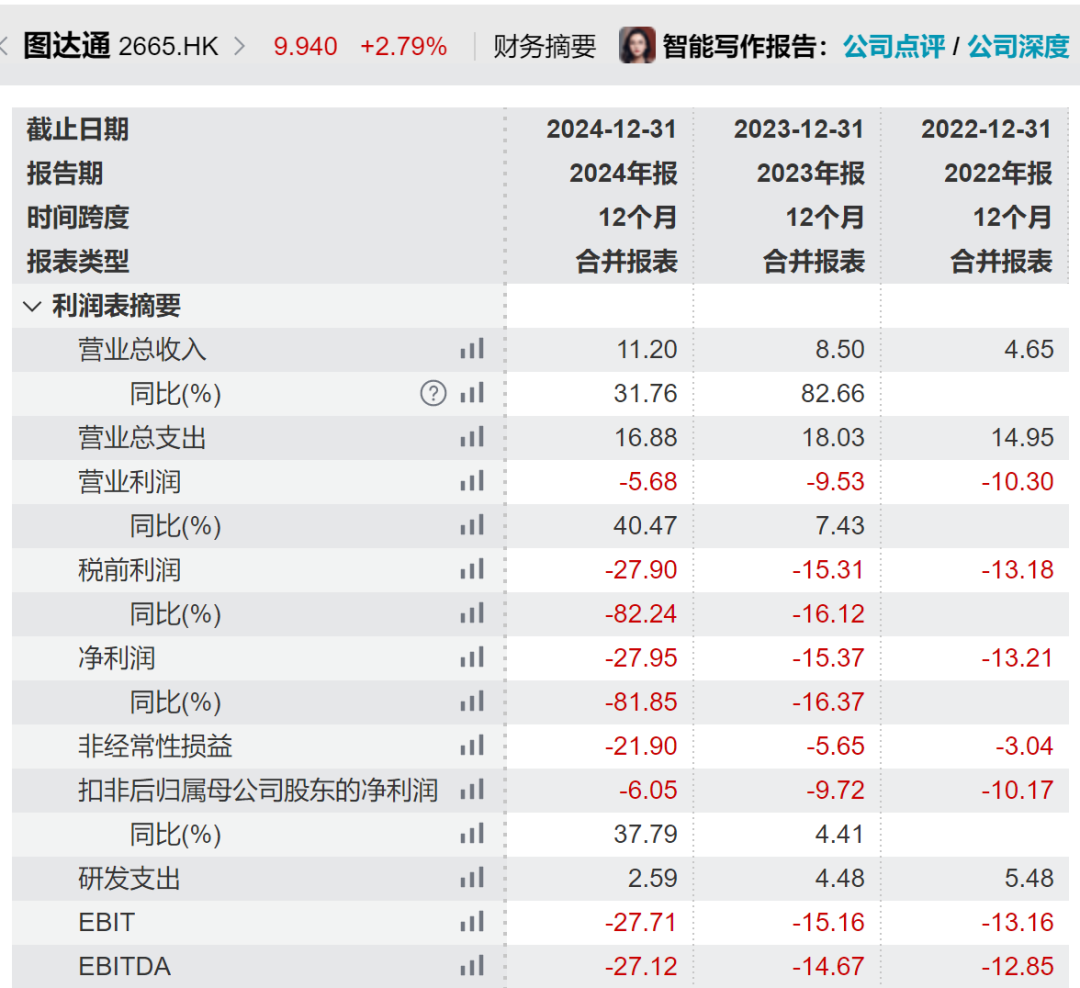Click the AI writer avatar image
The width and height of the screenshot is (1080, 988).
click(637, 45)
